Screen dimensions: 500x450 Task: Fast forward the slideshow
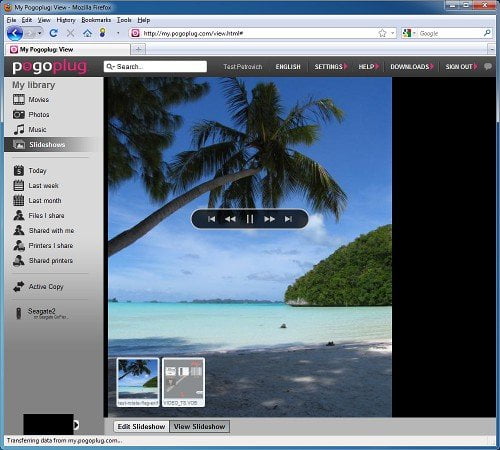point(269,219)
